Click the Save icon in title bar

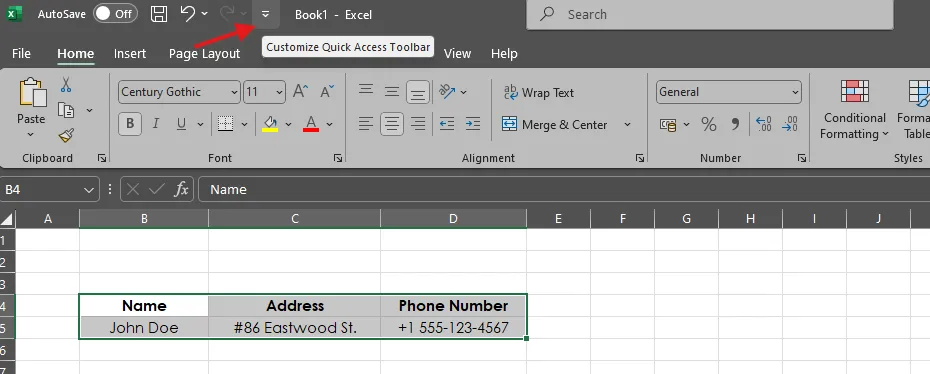click(x=159, y=14)
